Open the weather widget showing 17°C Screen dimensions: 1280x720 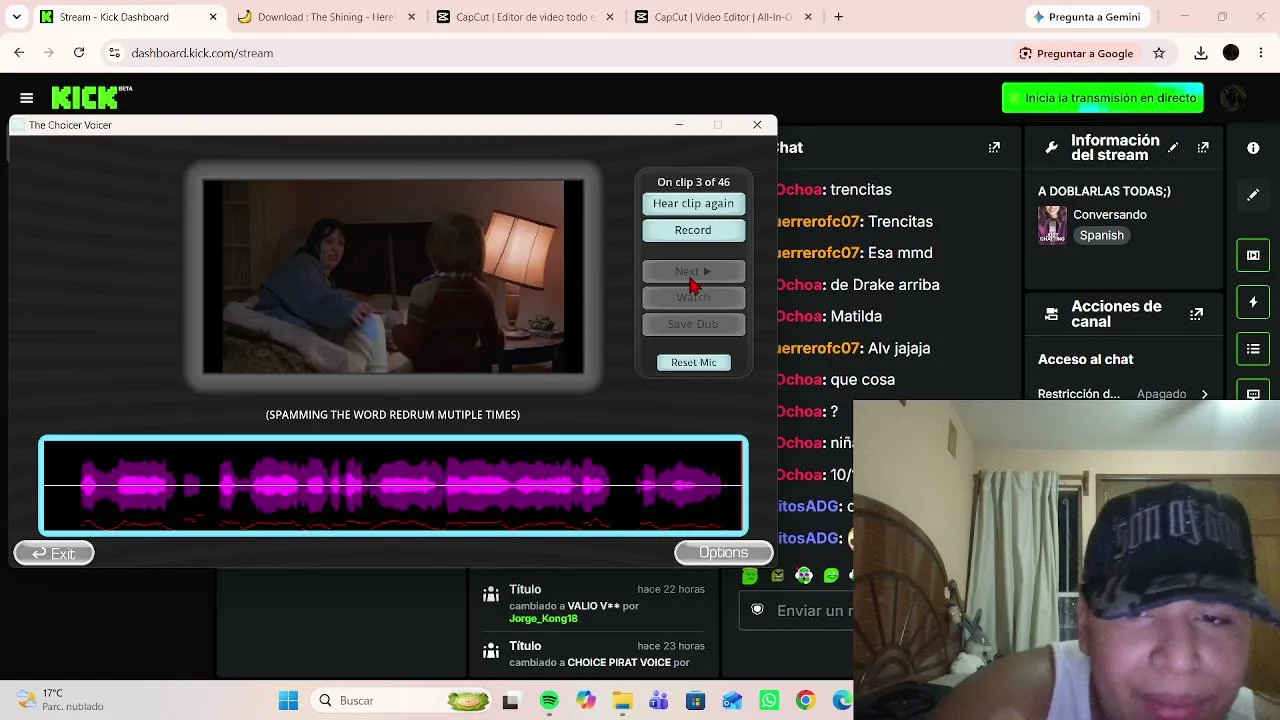pos(60,700)
